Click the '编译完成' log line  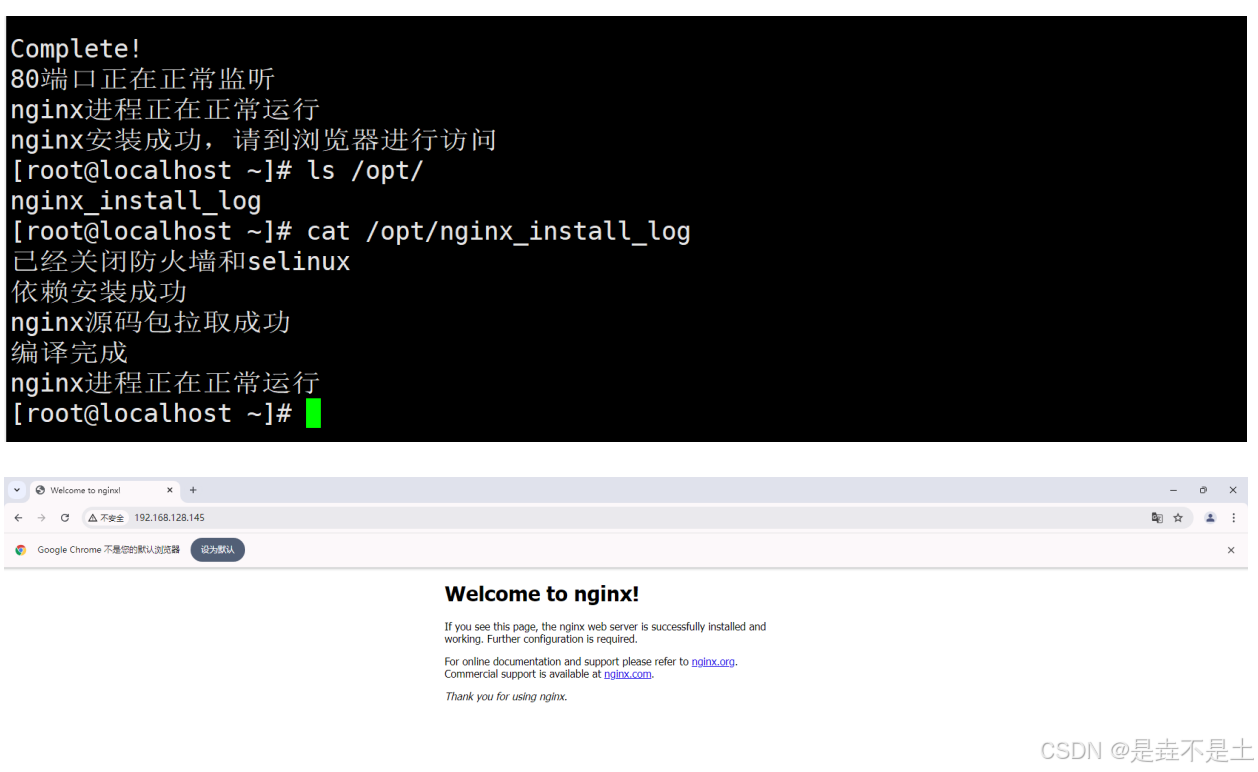[x=69, y=353]
